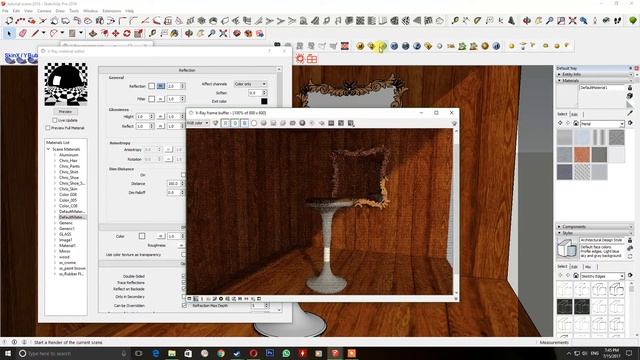Screen dimensions: 640x360
Task: Choose the Rotate tool
Action: click(x=127, y=33)
